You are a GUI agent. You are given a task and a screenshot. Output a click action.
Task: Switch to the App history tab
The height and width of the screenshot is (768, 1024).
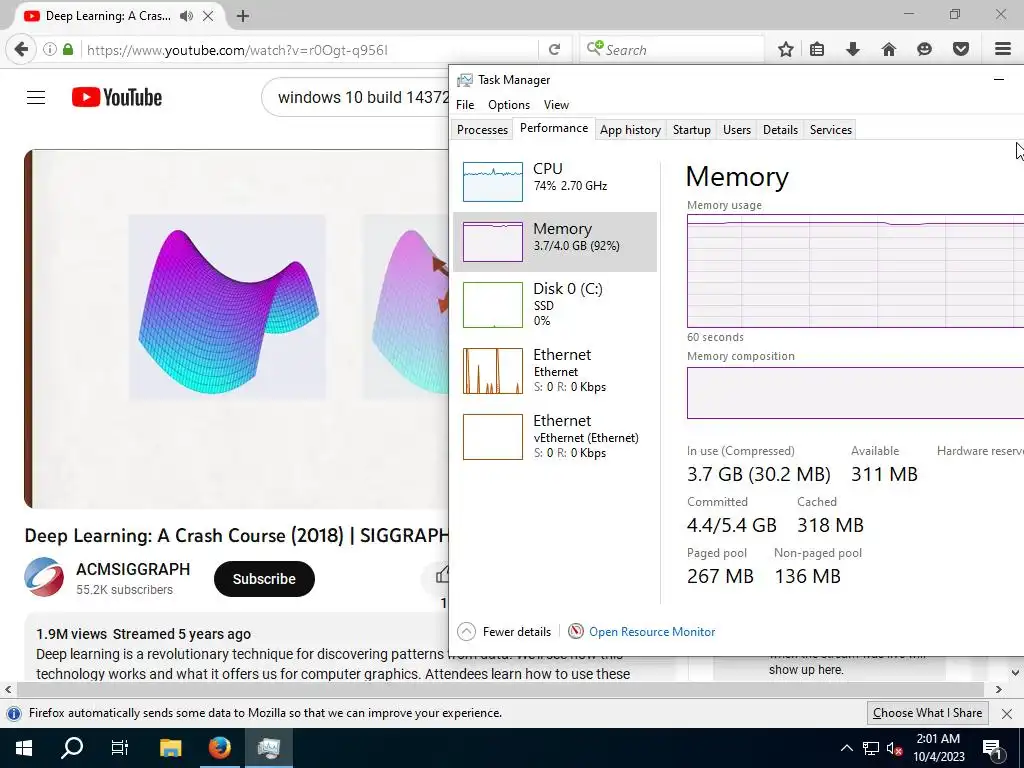[630, 129]
